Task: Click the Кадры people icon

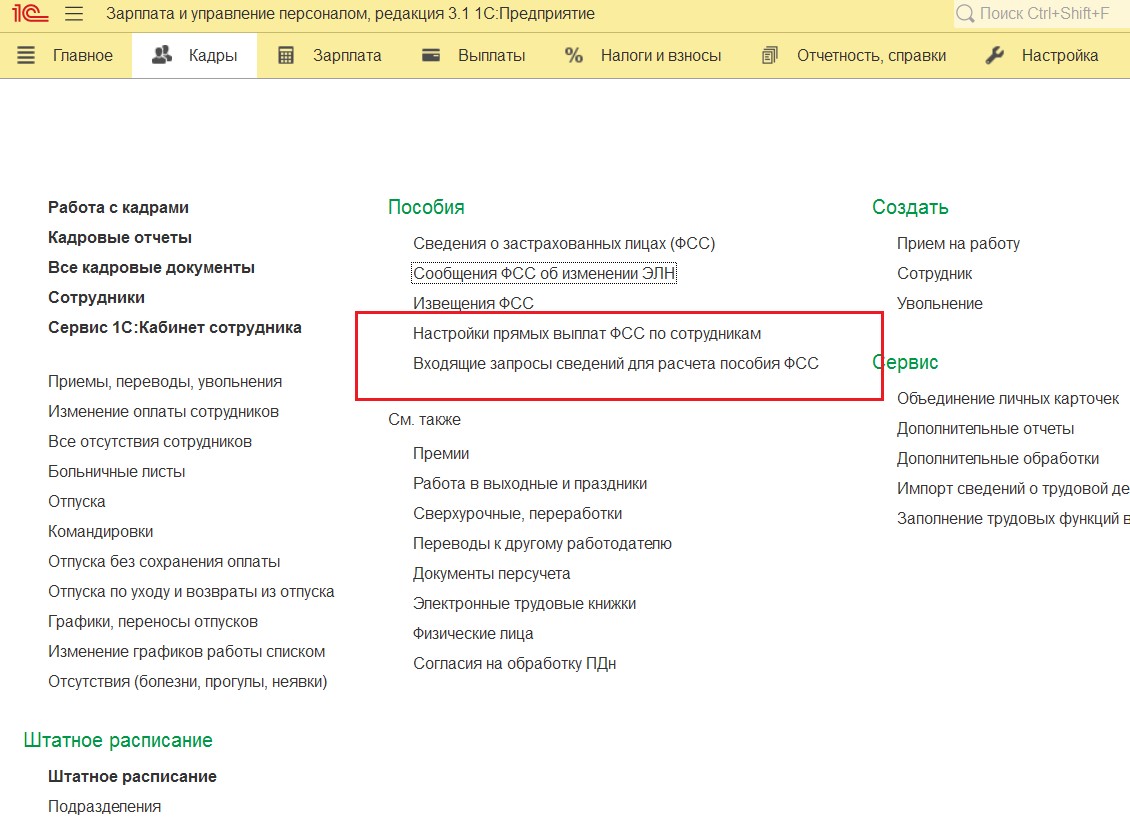Action: click(162, 55)
